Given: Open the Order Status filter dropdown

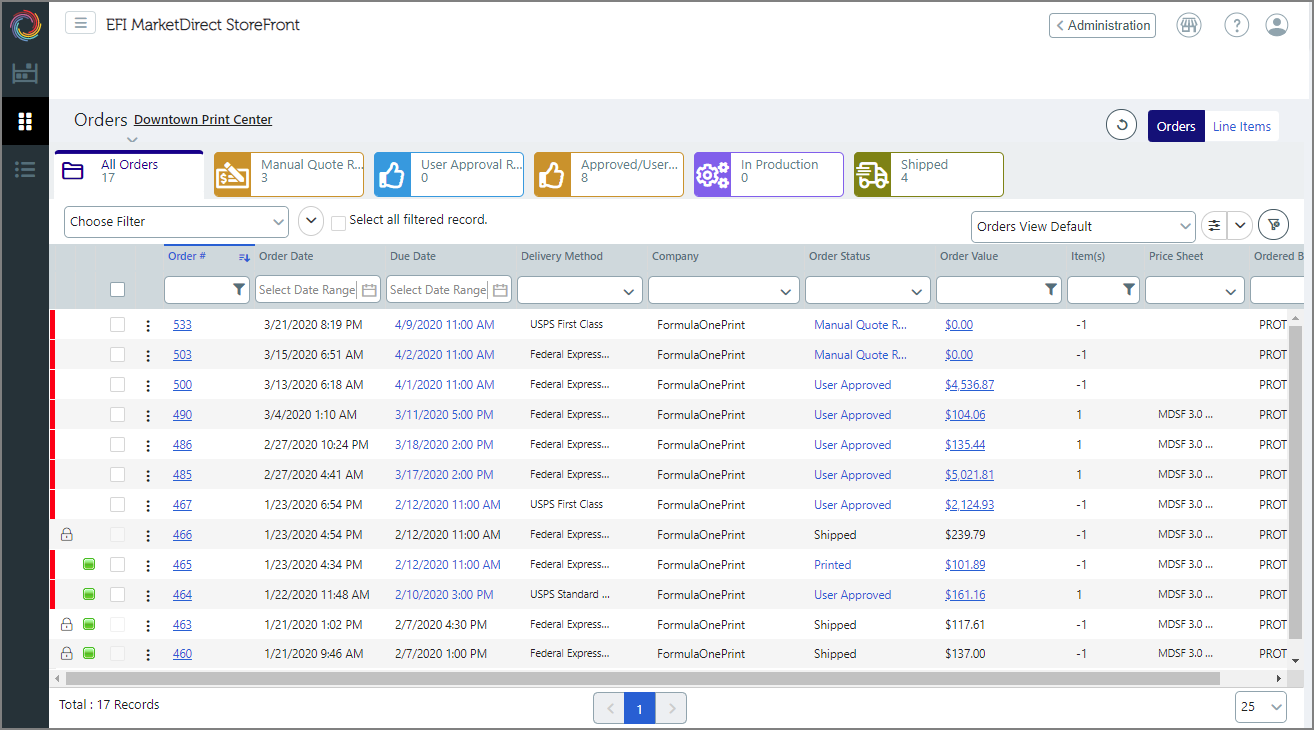Looking at the screenshot, I should pos(868,290).
